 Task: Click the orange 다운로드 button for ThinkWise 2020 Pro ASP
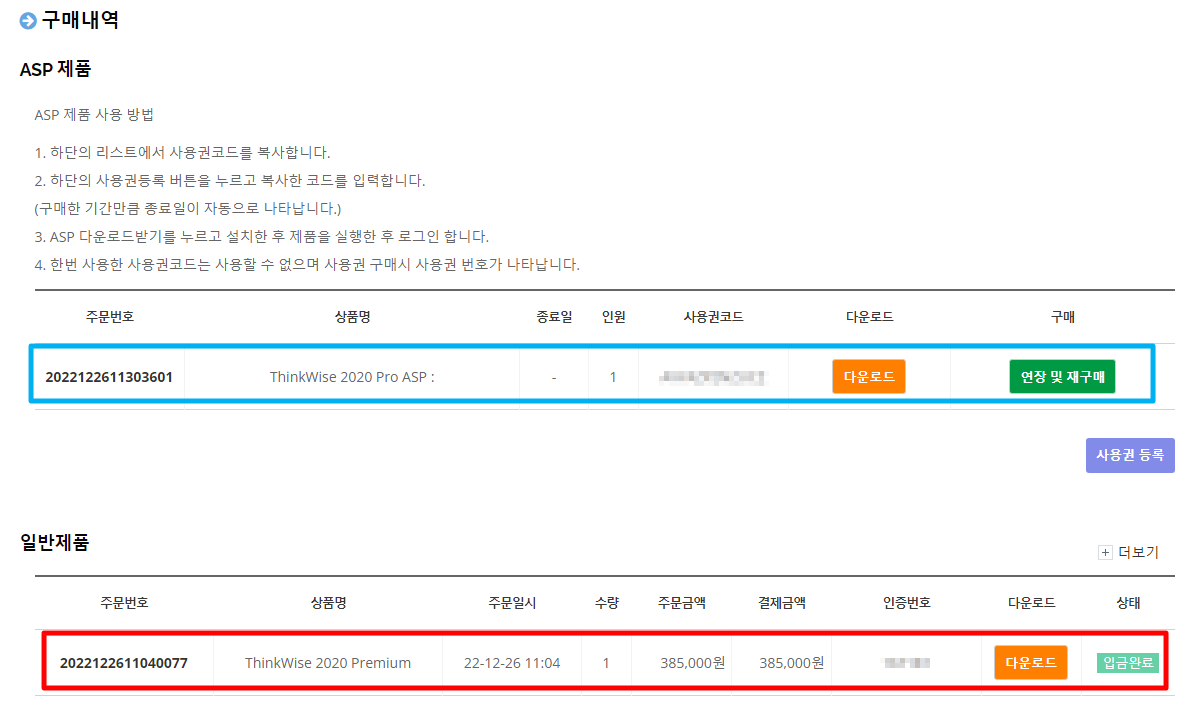[868, 376]
